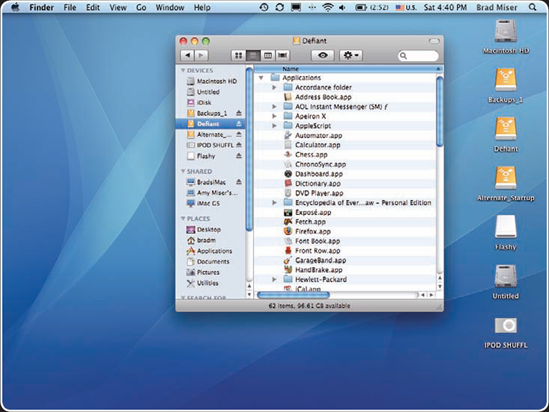The image size is (549, 412).
Task: Switch Finder to Cover Flow view
Action: pyautogui.click(x=283, y=55)
